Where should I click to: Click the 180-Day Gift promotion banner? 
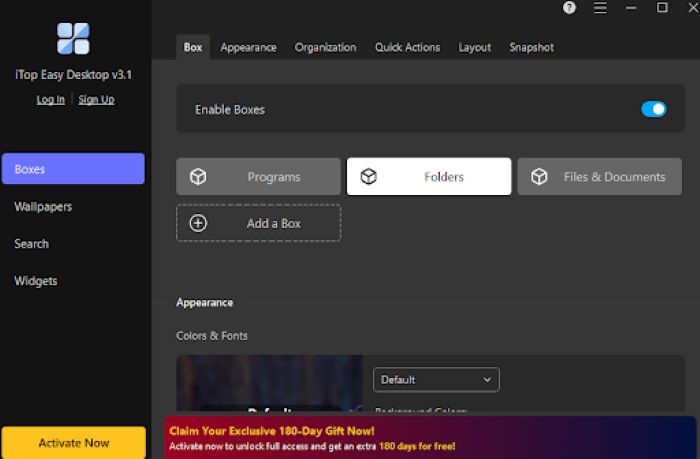click(430, 438)
